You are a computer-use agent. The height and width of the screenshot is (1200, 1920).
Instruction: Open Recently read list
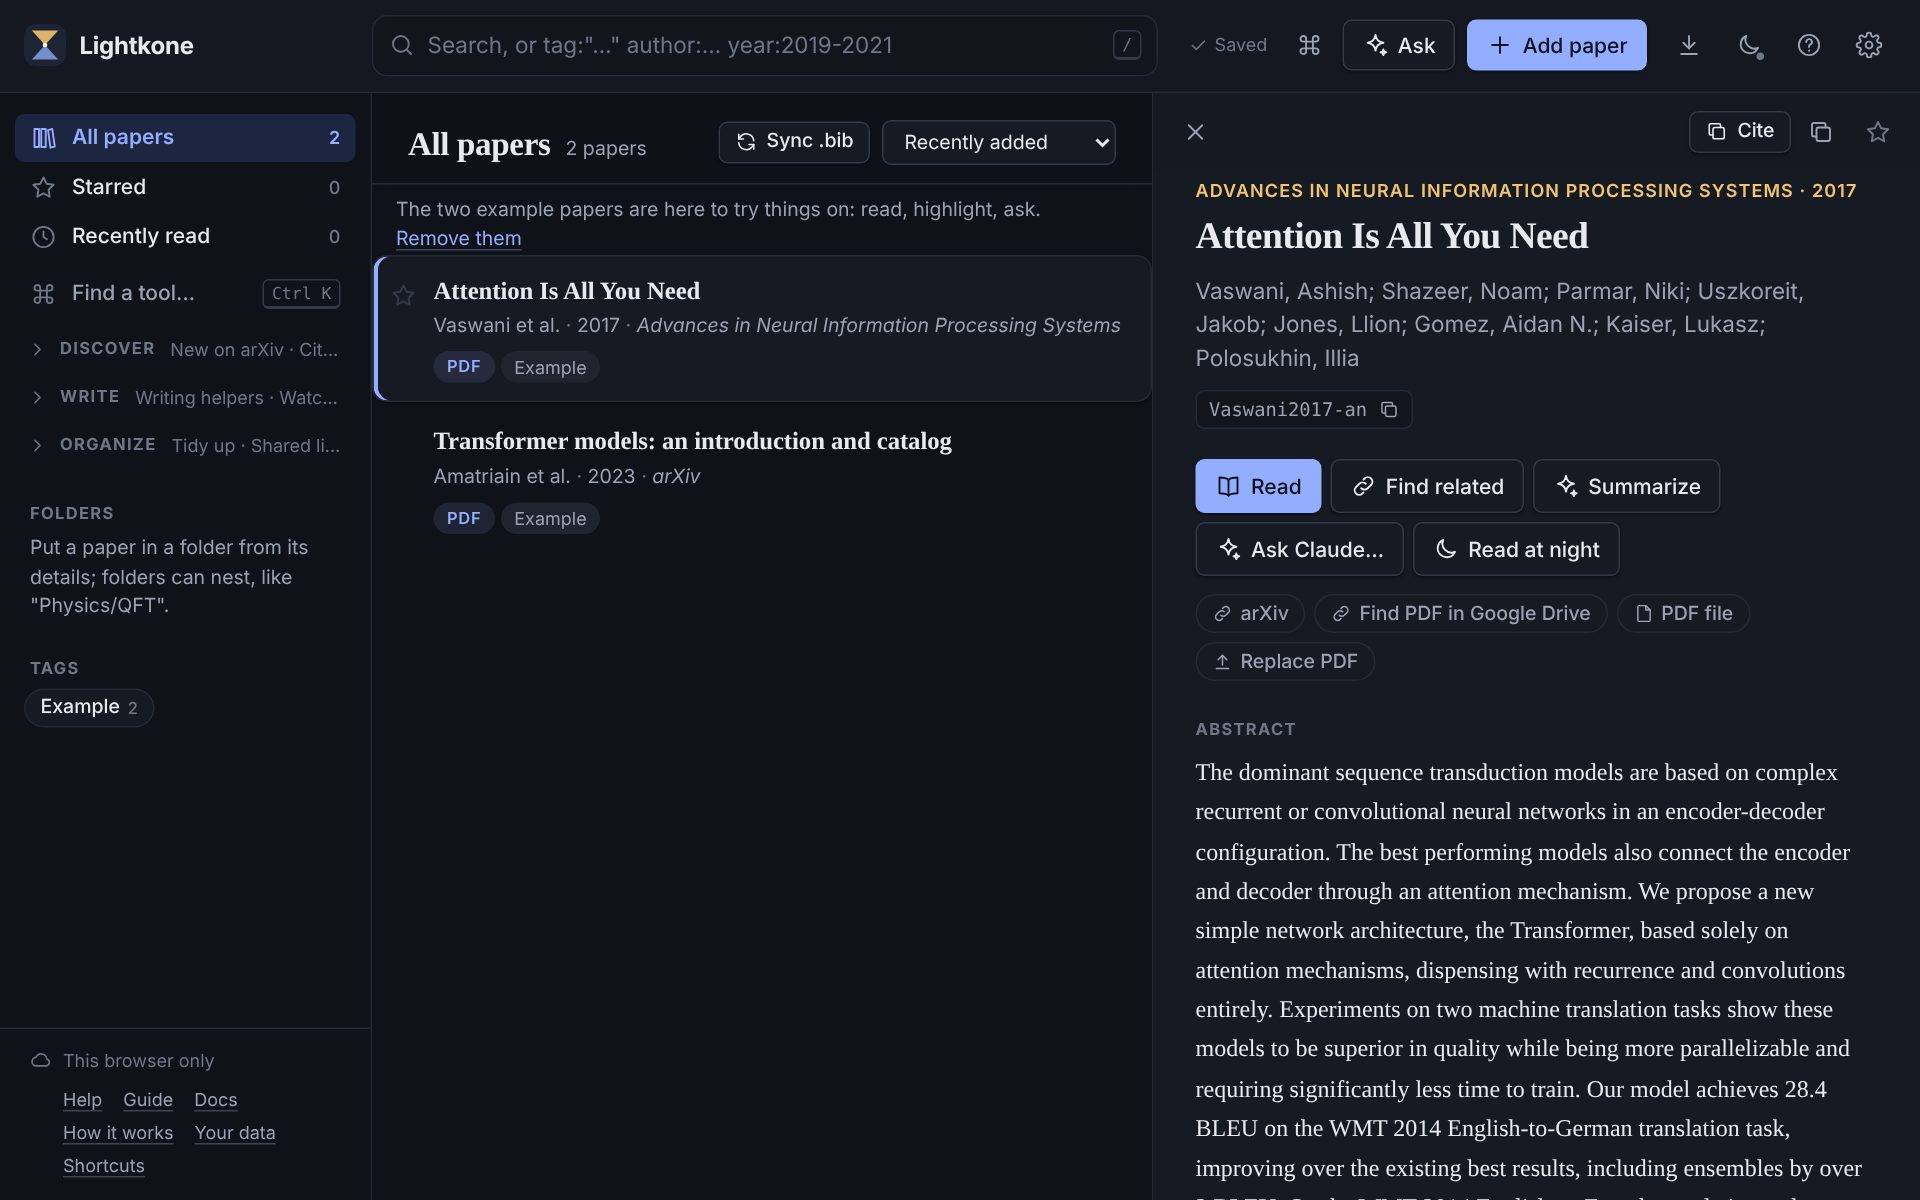[185, 236]
